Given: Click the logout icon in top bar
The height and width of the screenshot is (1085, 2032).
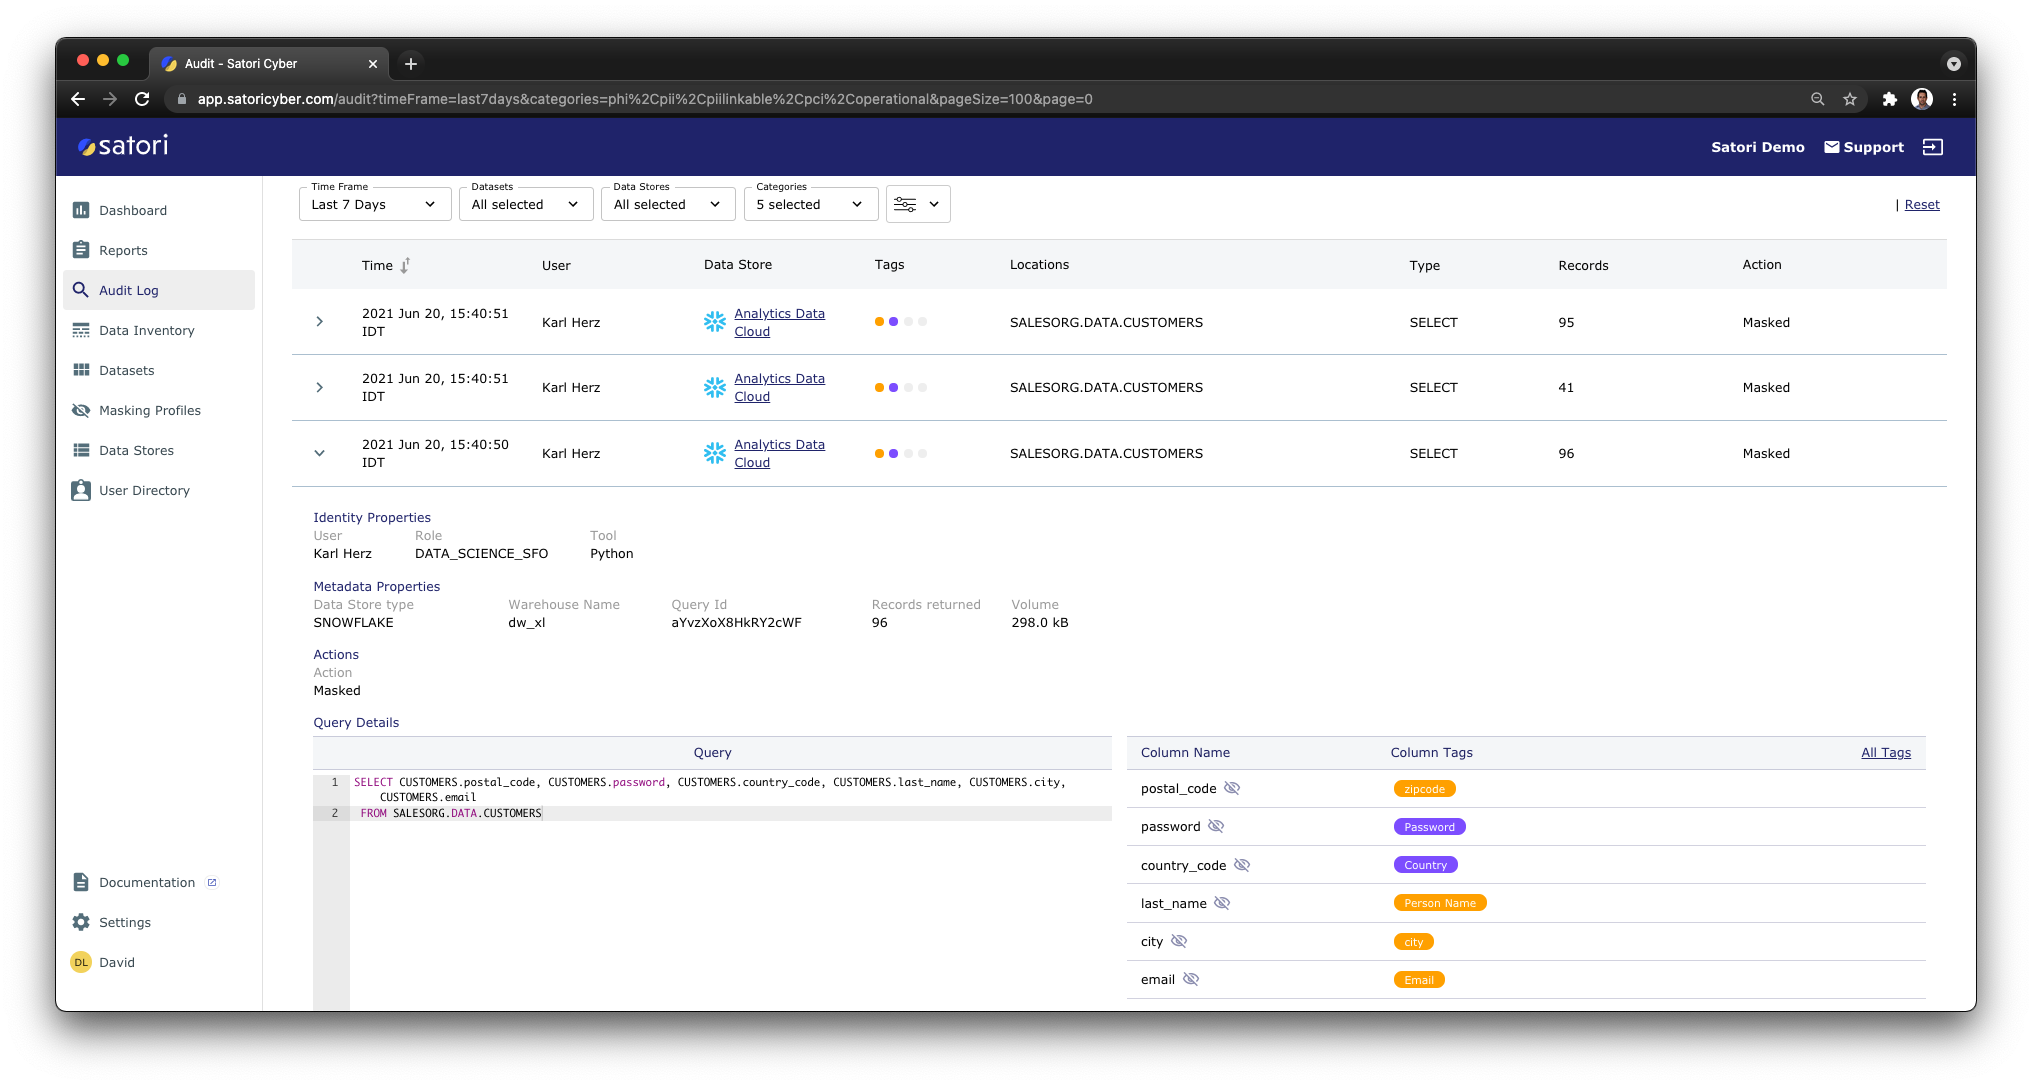Looking at the screenshot, I should pos(1932,147).
